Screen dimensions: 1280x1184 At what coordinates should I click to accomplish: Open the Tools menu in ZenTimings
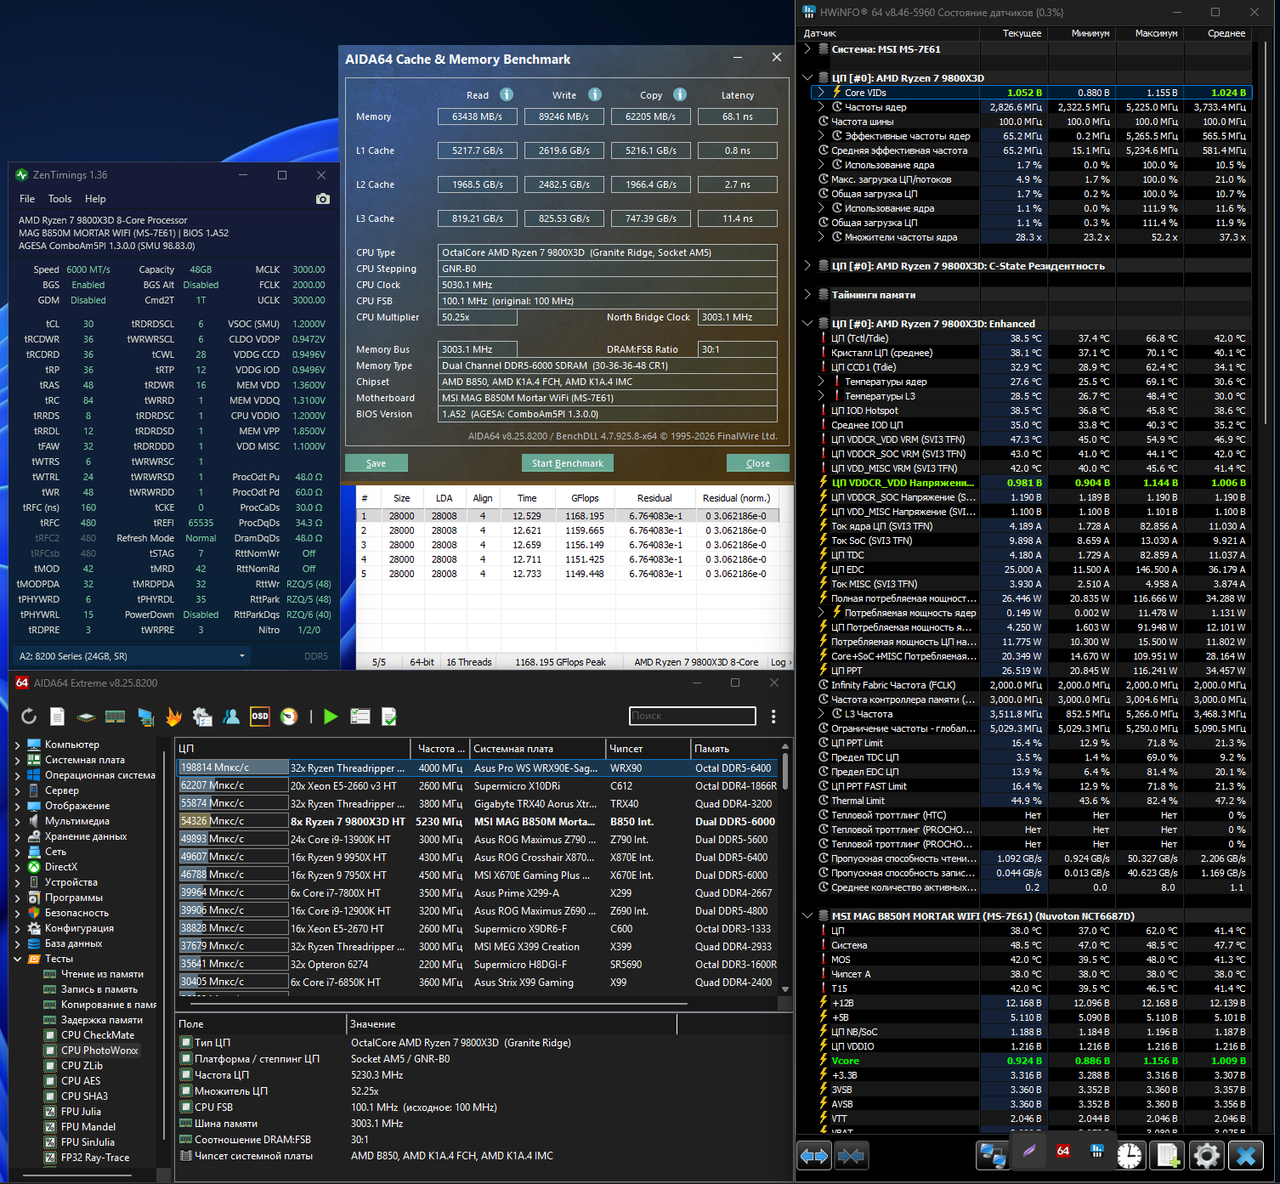coord(60,199)
